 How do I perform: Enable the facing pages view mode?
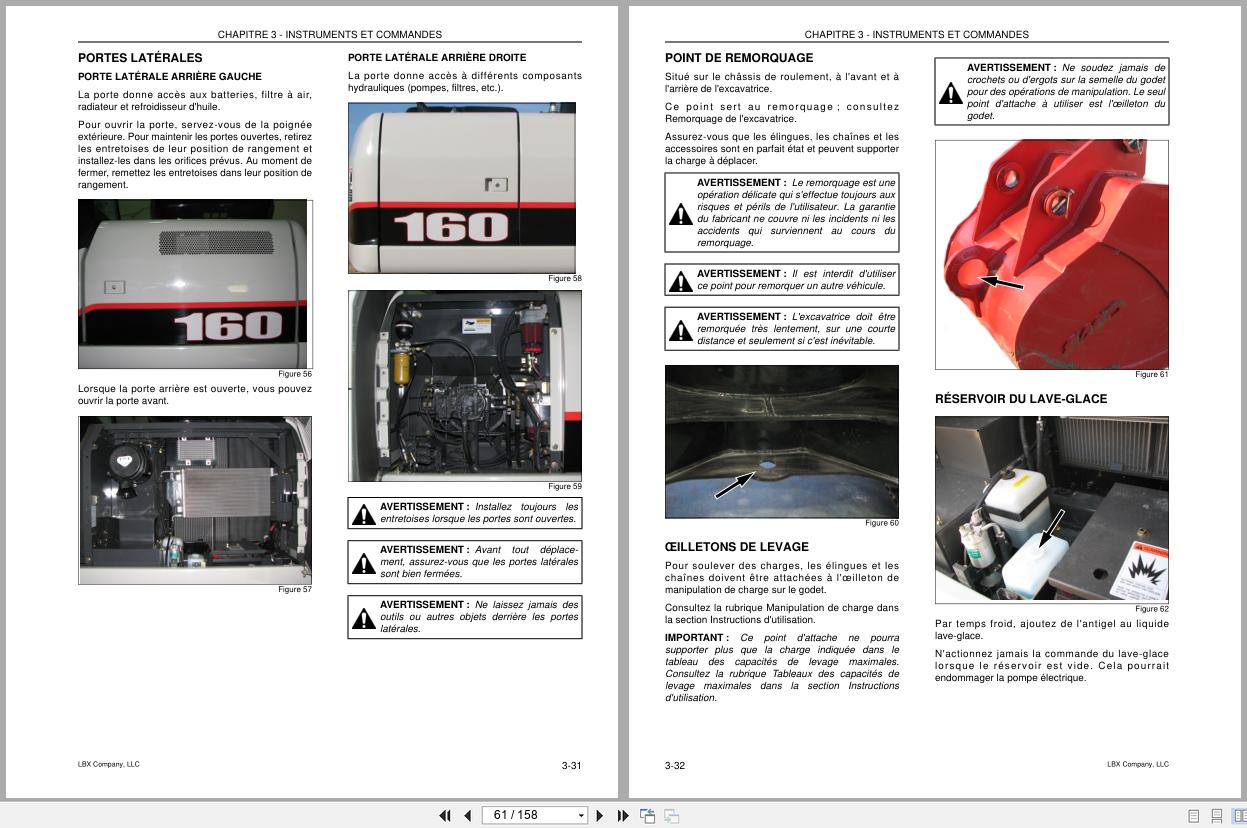(x=1239, y=816)
